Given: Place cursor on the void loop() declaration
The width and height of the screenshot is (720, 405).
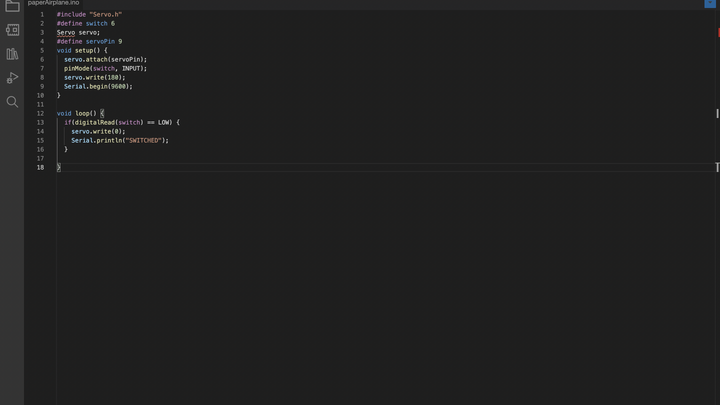Looking at the screenshot, I should coord(79,113).
